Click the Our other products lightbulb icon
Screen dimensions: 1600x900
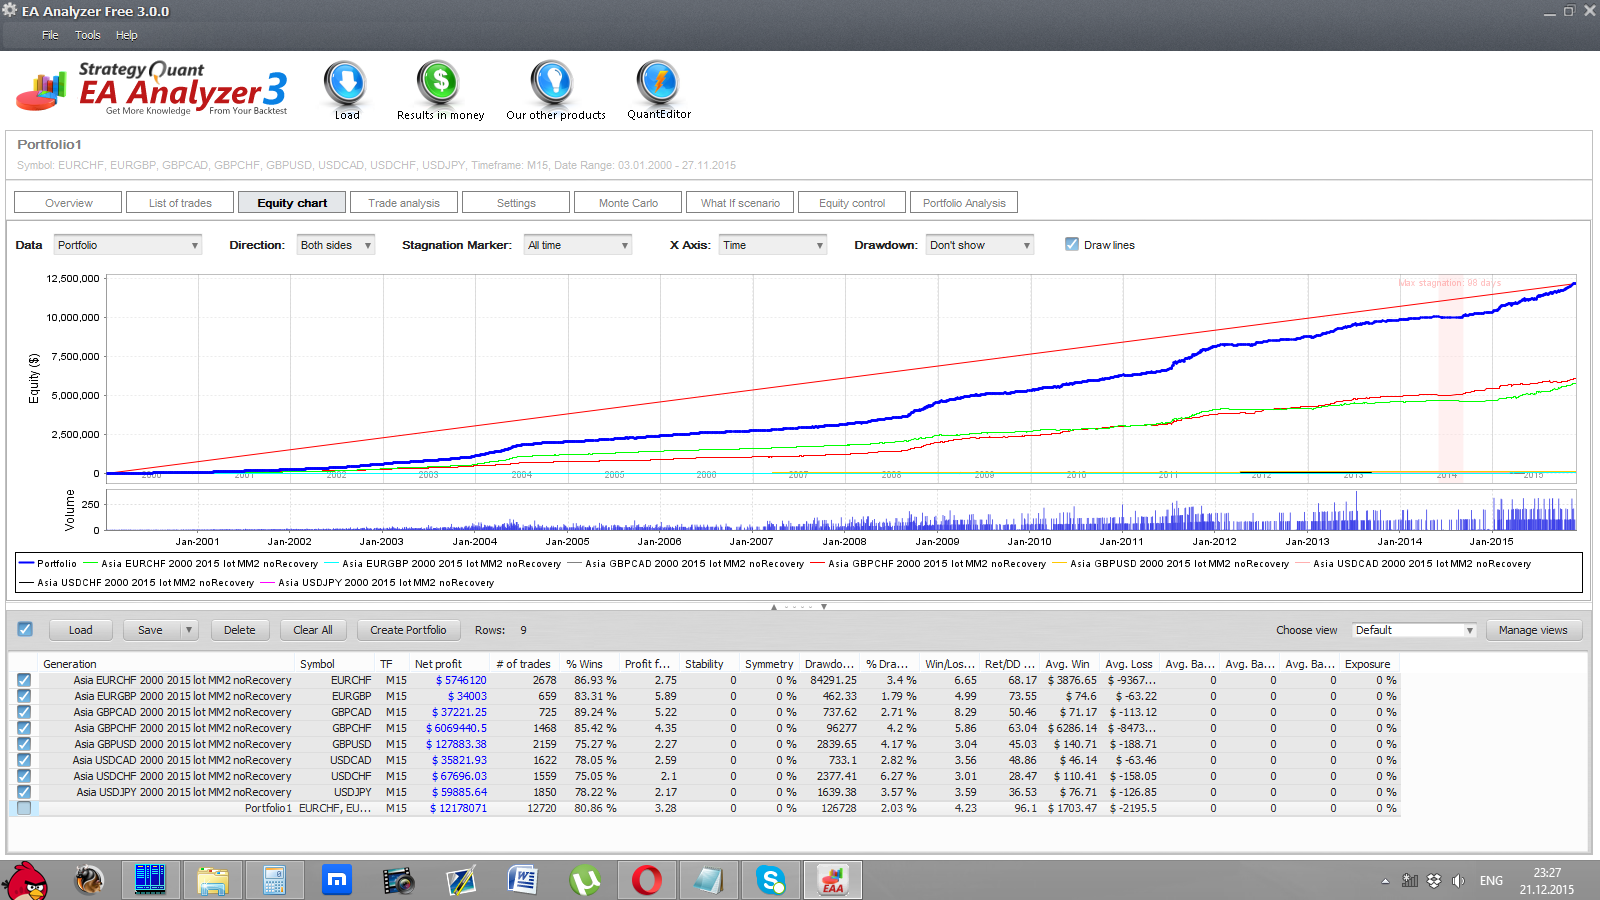552,83
